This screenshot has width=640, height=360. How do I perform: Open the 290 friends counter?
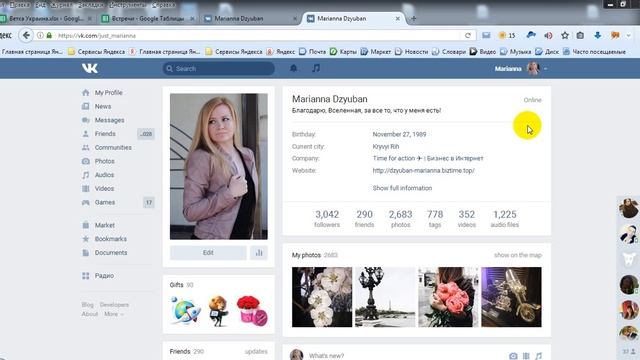pyautogui.click(x=364, y=218)
